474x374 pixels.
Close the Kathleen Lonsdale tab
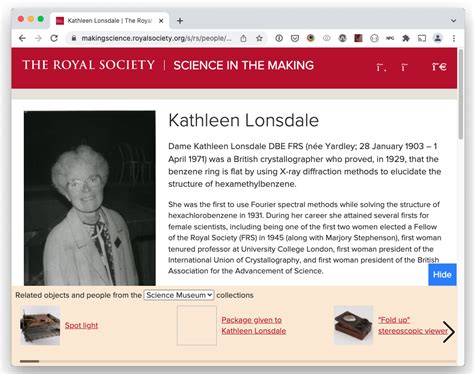pyautogui.click(x=161, y=21)
